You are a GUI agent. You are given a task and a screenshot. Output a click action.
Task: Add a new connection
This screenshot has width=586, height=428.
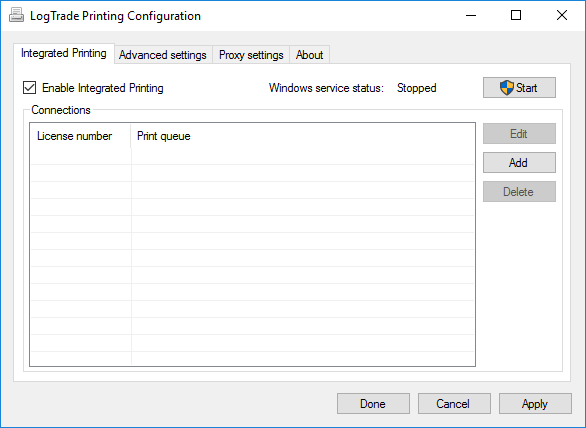519,163
